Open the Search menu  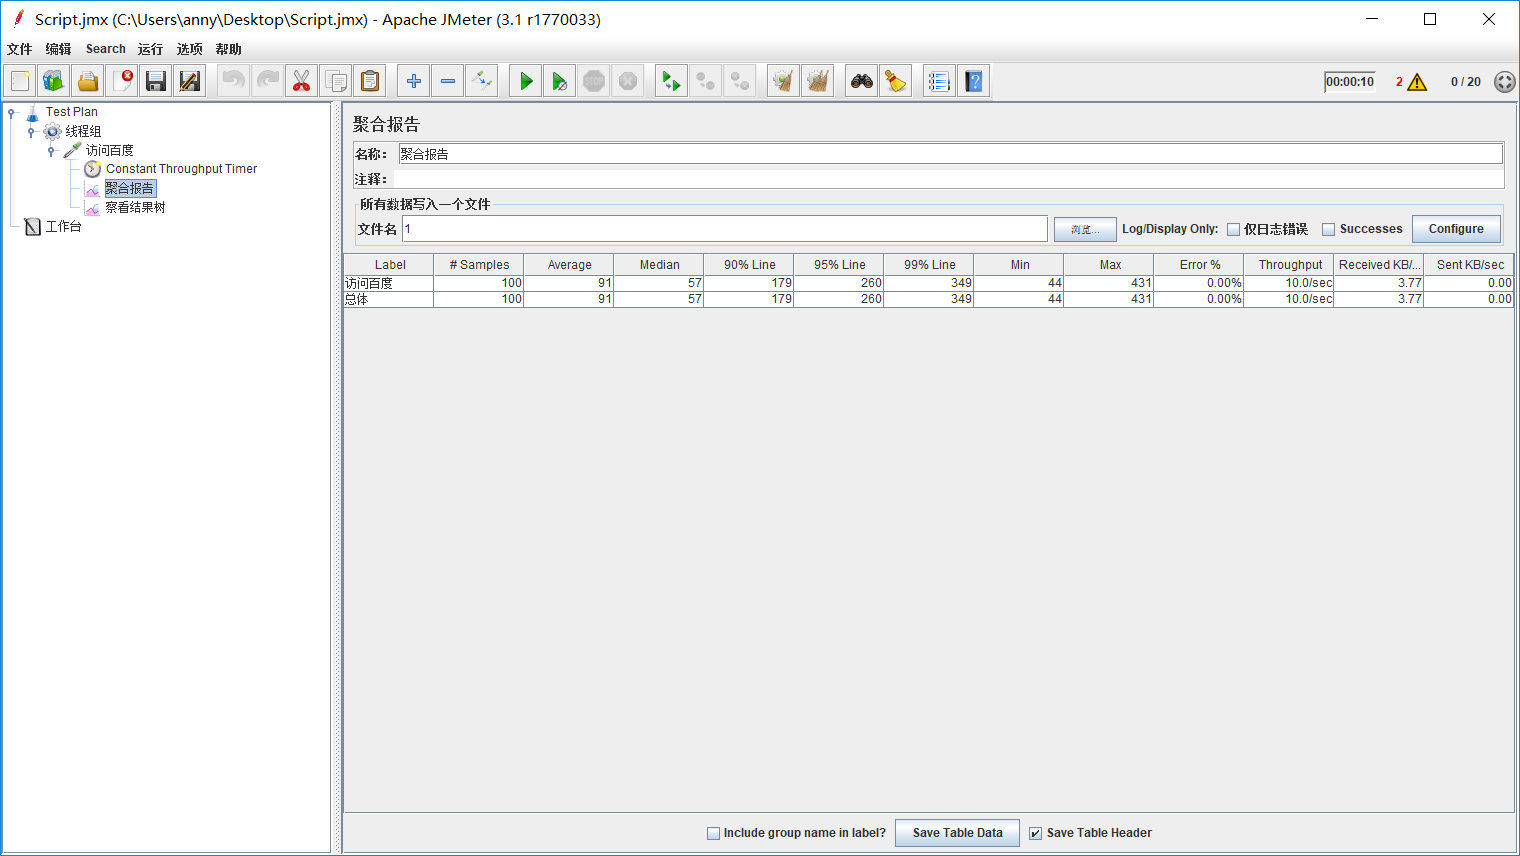pyautogui.click(x=105, y=49)
